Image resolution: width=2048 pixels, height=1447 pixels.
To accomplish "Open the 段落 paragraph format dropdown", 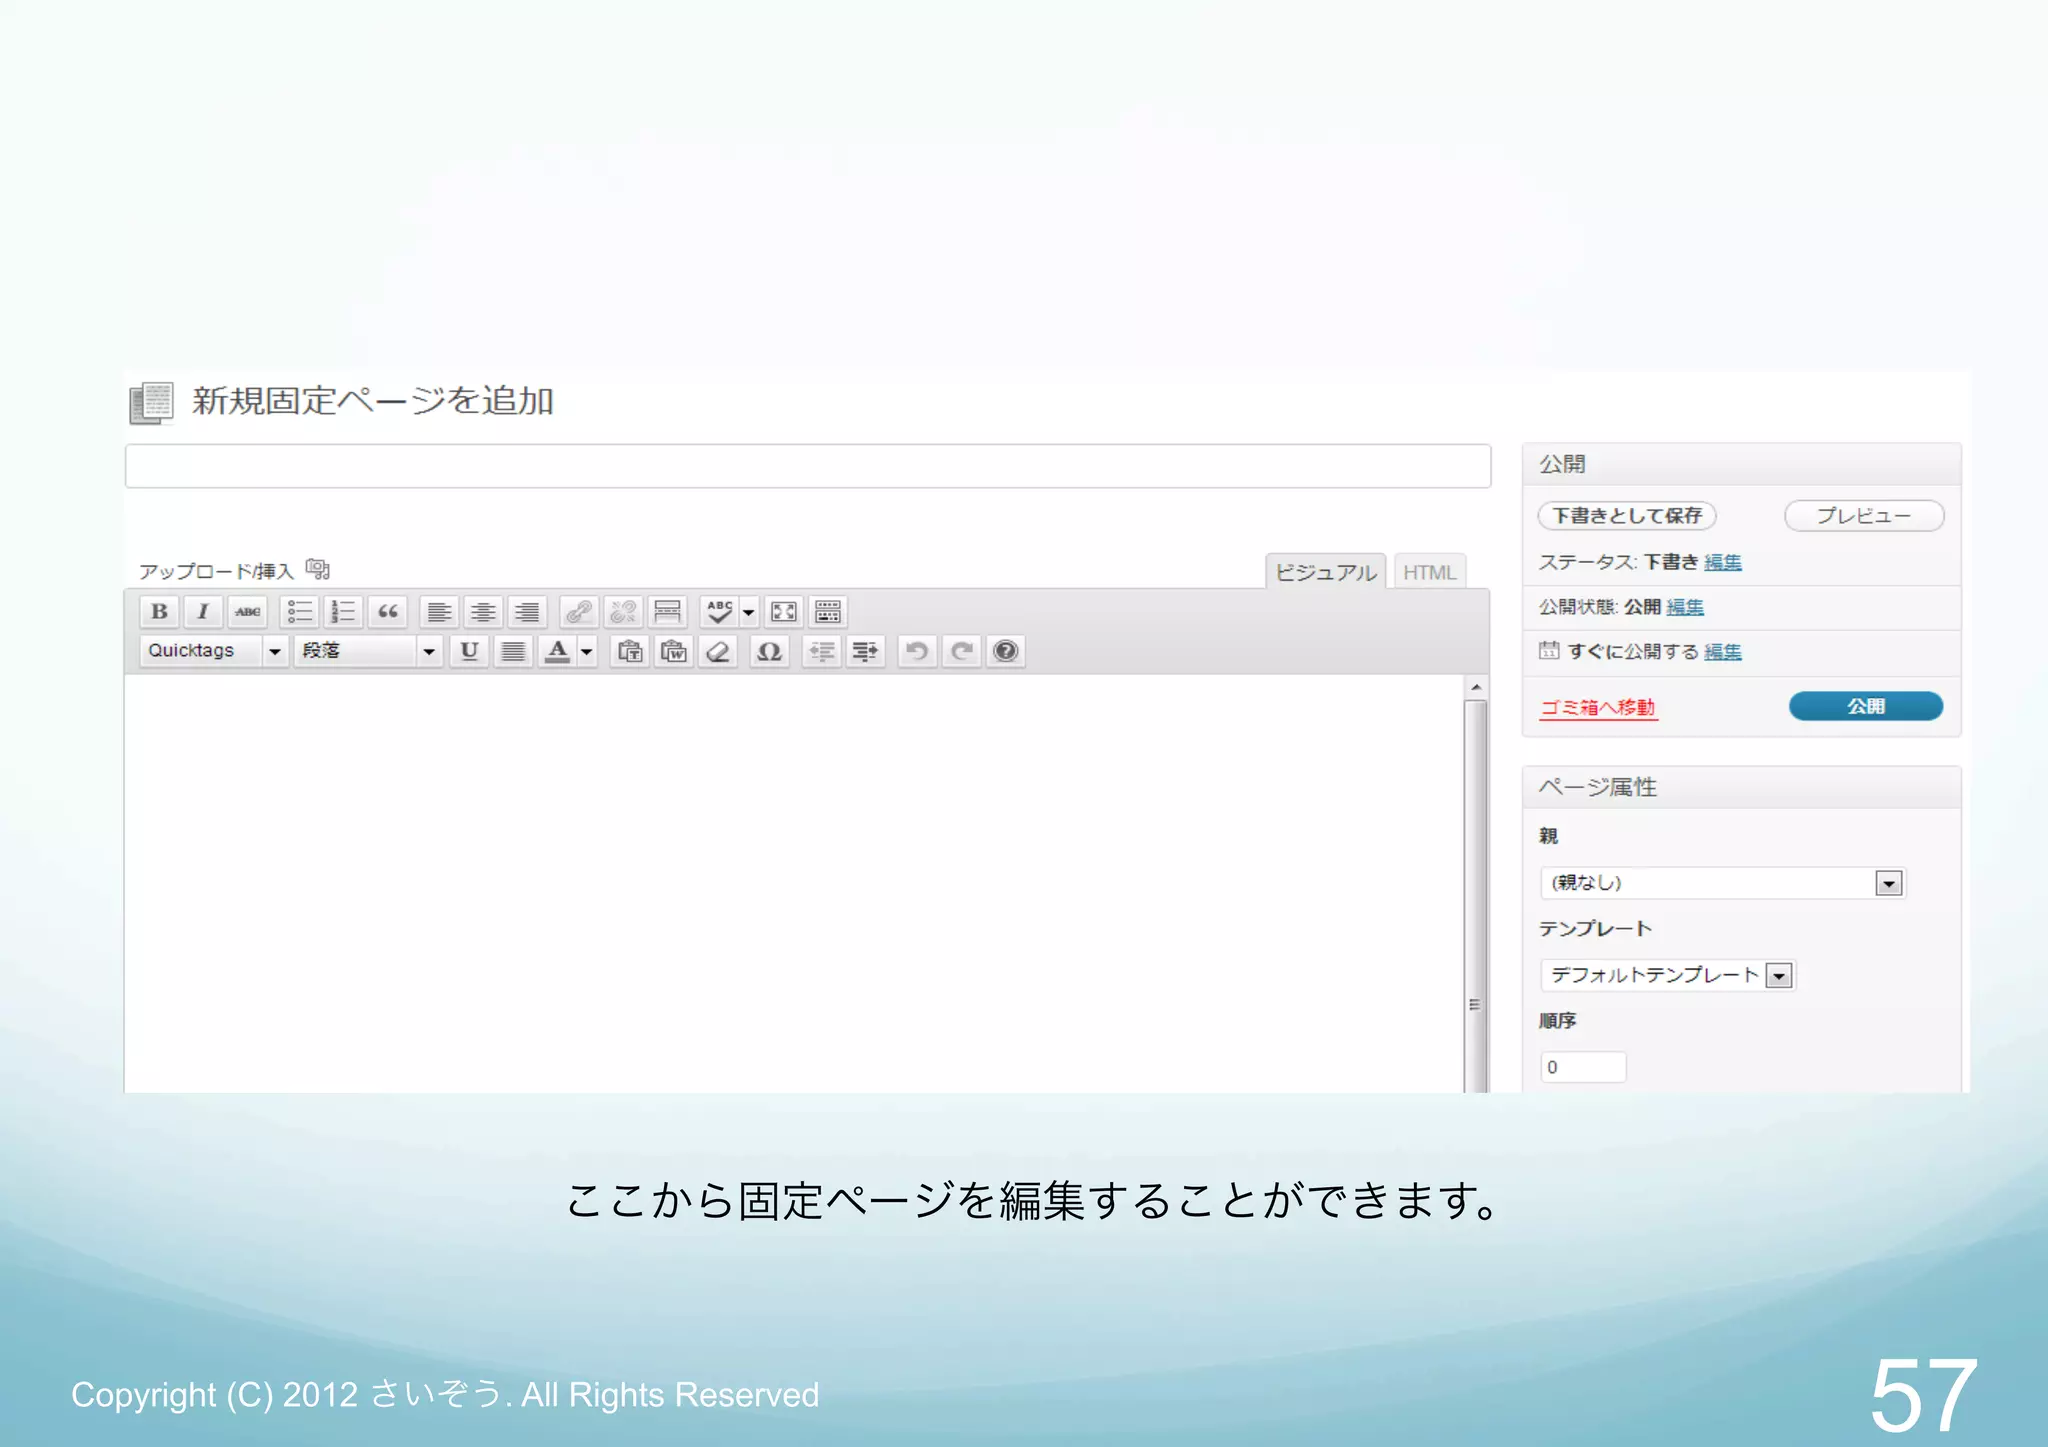I will point(368,651).
